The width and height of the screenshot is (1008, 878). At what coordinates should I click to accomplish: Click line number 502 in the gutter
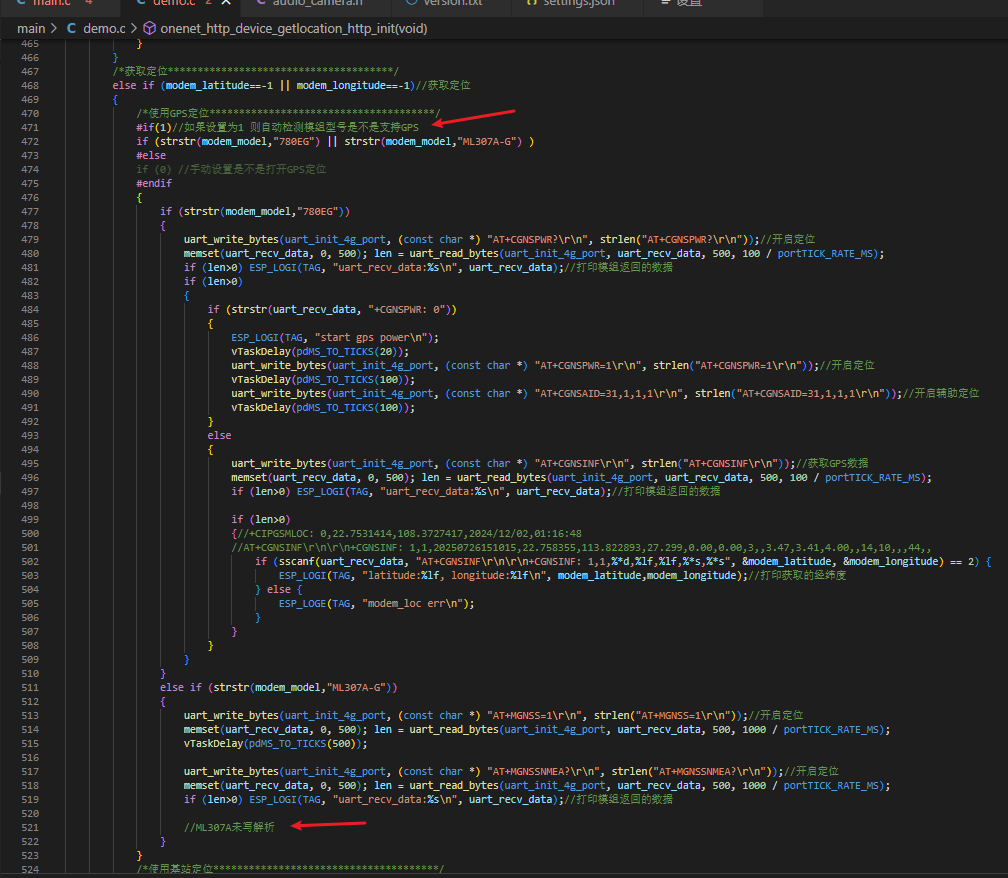point(30,561)
